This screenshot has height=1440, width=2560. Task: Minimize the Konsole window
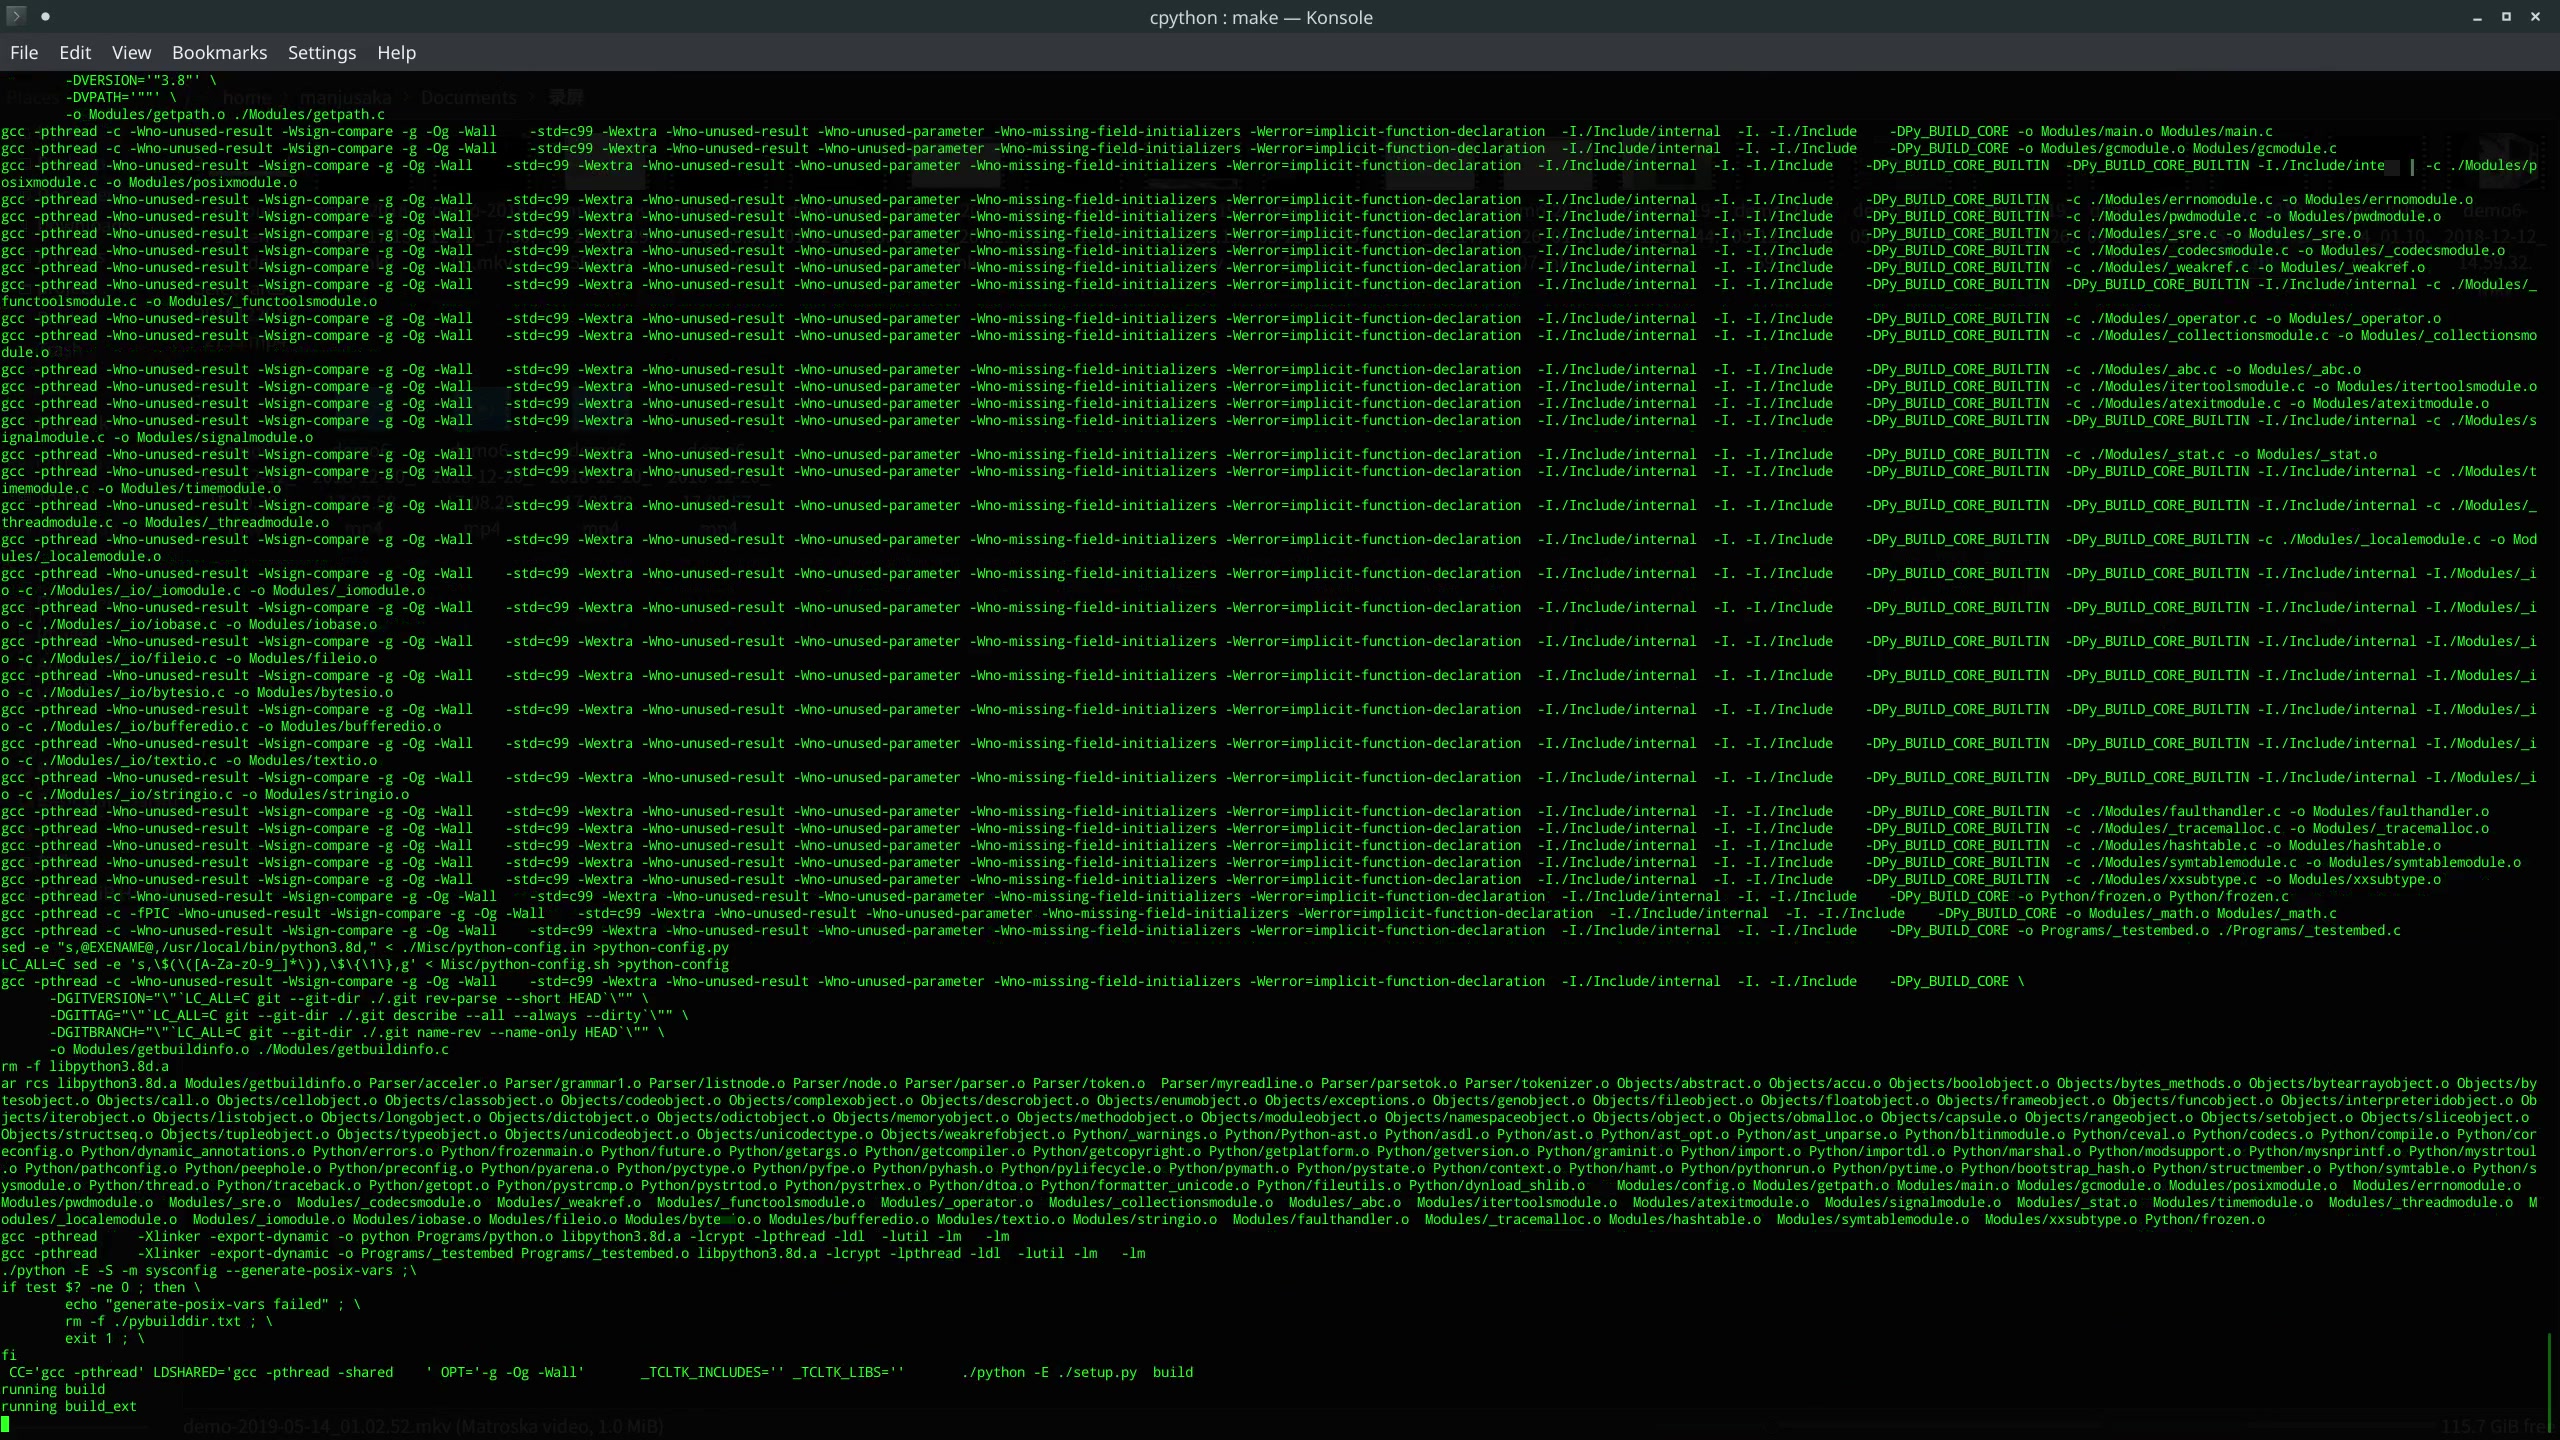tap(2477, 17)
